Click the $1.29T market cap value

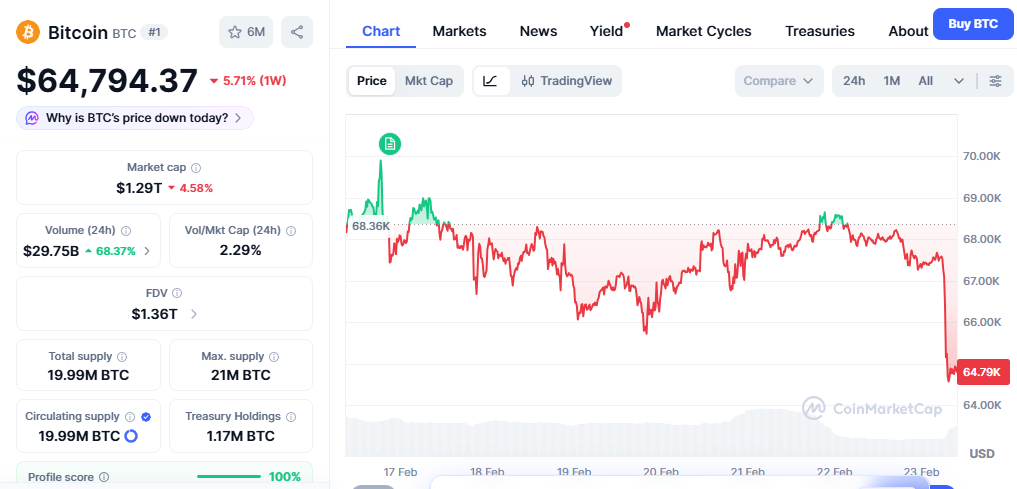point(139,188)
